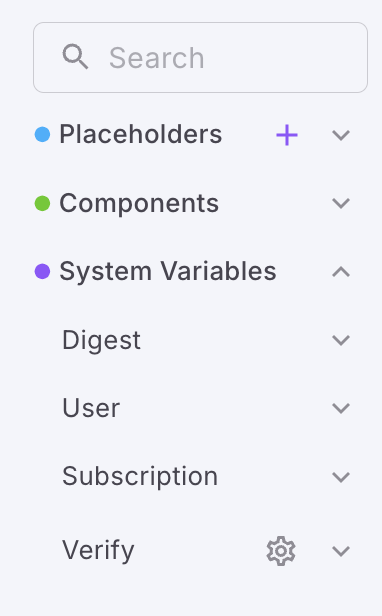Select the Components heading

139,204
